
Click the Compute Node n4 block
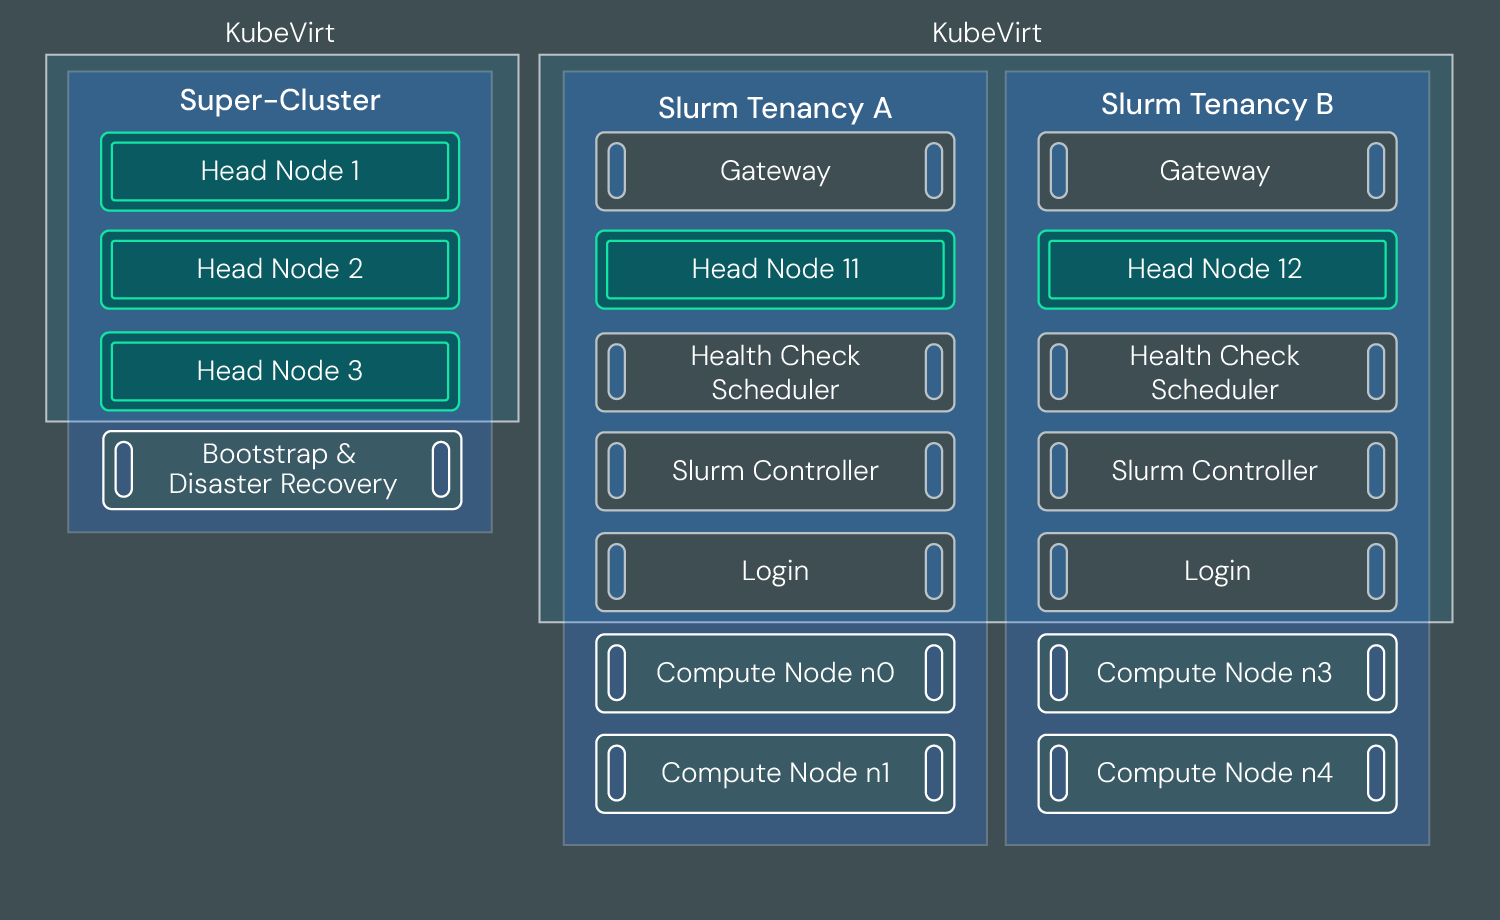[1216, 773]
